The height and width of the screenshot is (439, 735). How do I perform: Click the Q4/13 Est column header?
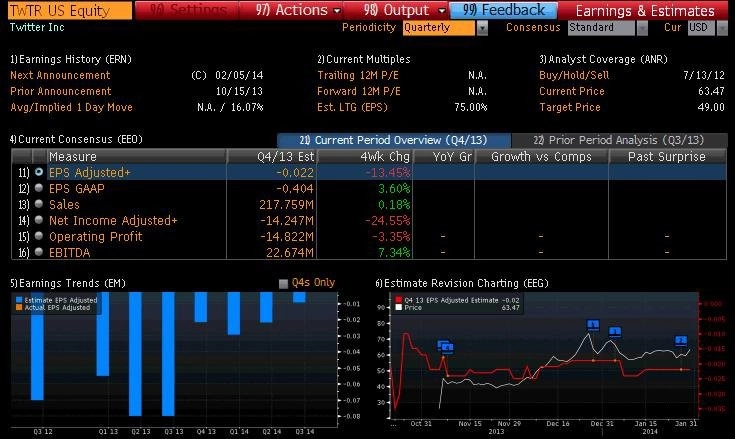pyautogui.click(x=272, y=156)
